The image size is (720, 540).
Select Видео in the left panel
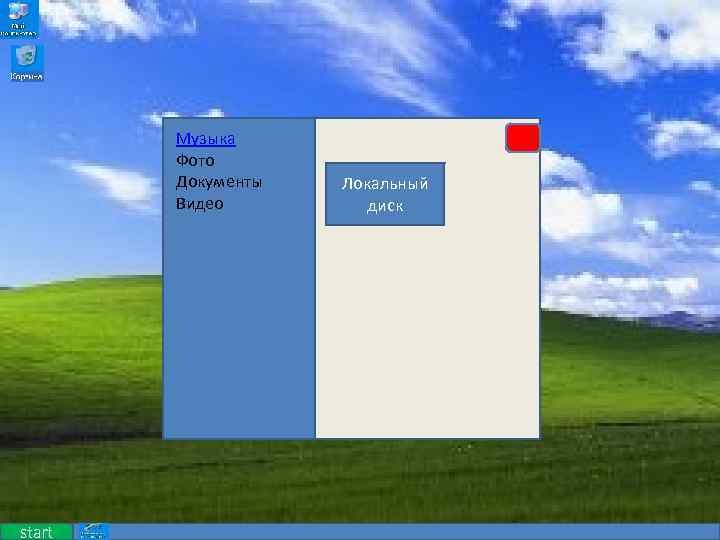point(200,203)
